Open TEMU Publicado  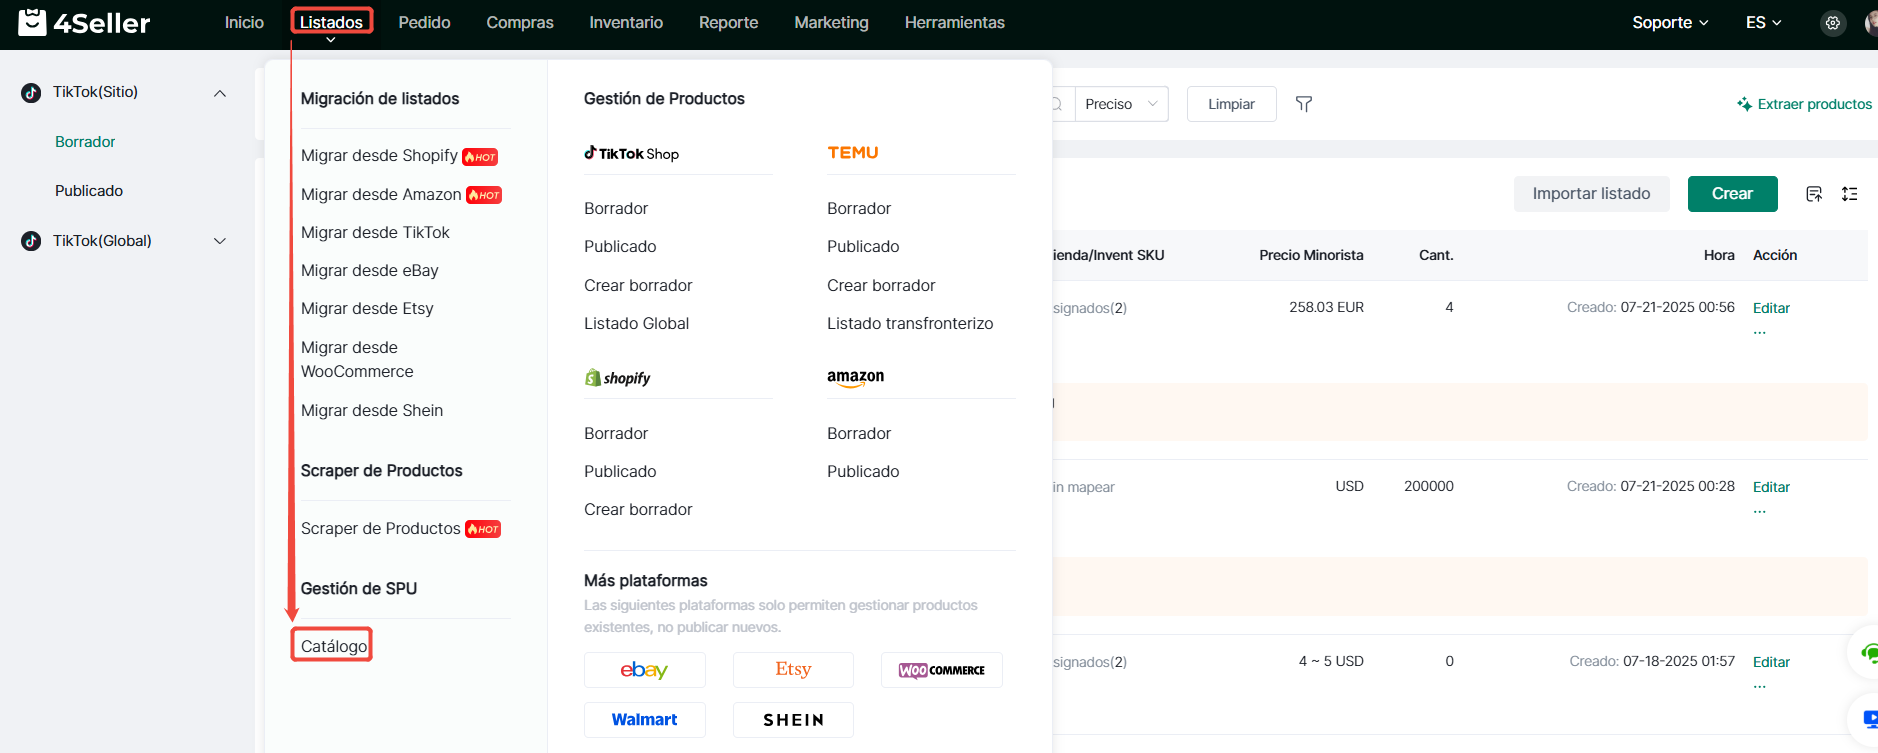pyautogui.click(x=863, y=246)
